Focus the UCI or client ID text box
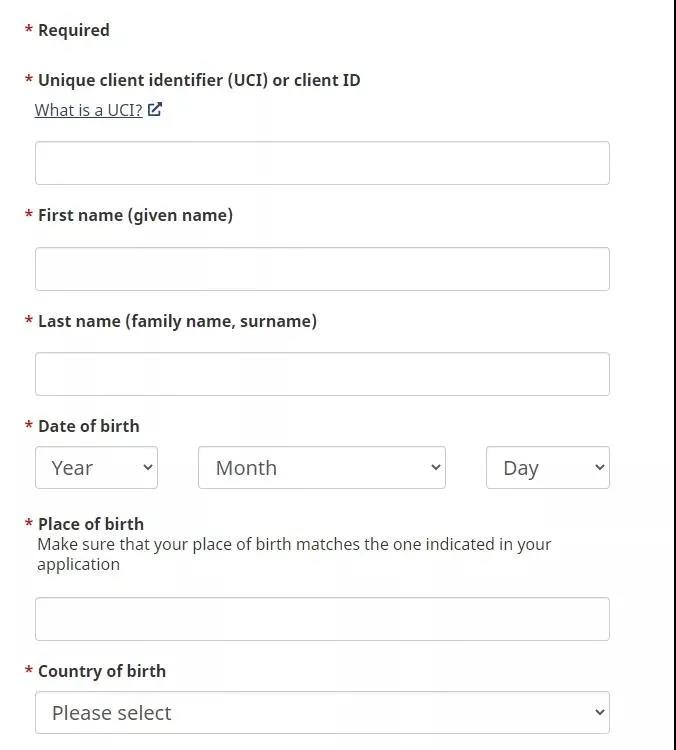The image size is (676, 750). tap(322, 163)
